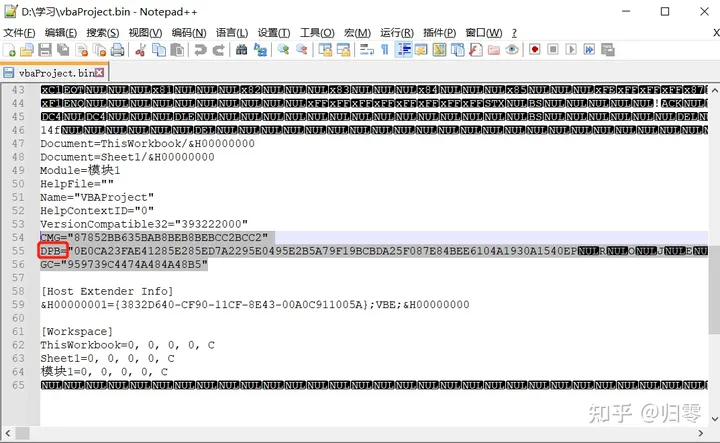Select the vbaProject.bin document tab
The width and height of the screenshot is (720, 443).
(54, 73)
